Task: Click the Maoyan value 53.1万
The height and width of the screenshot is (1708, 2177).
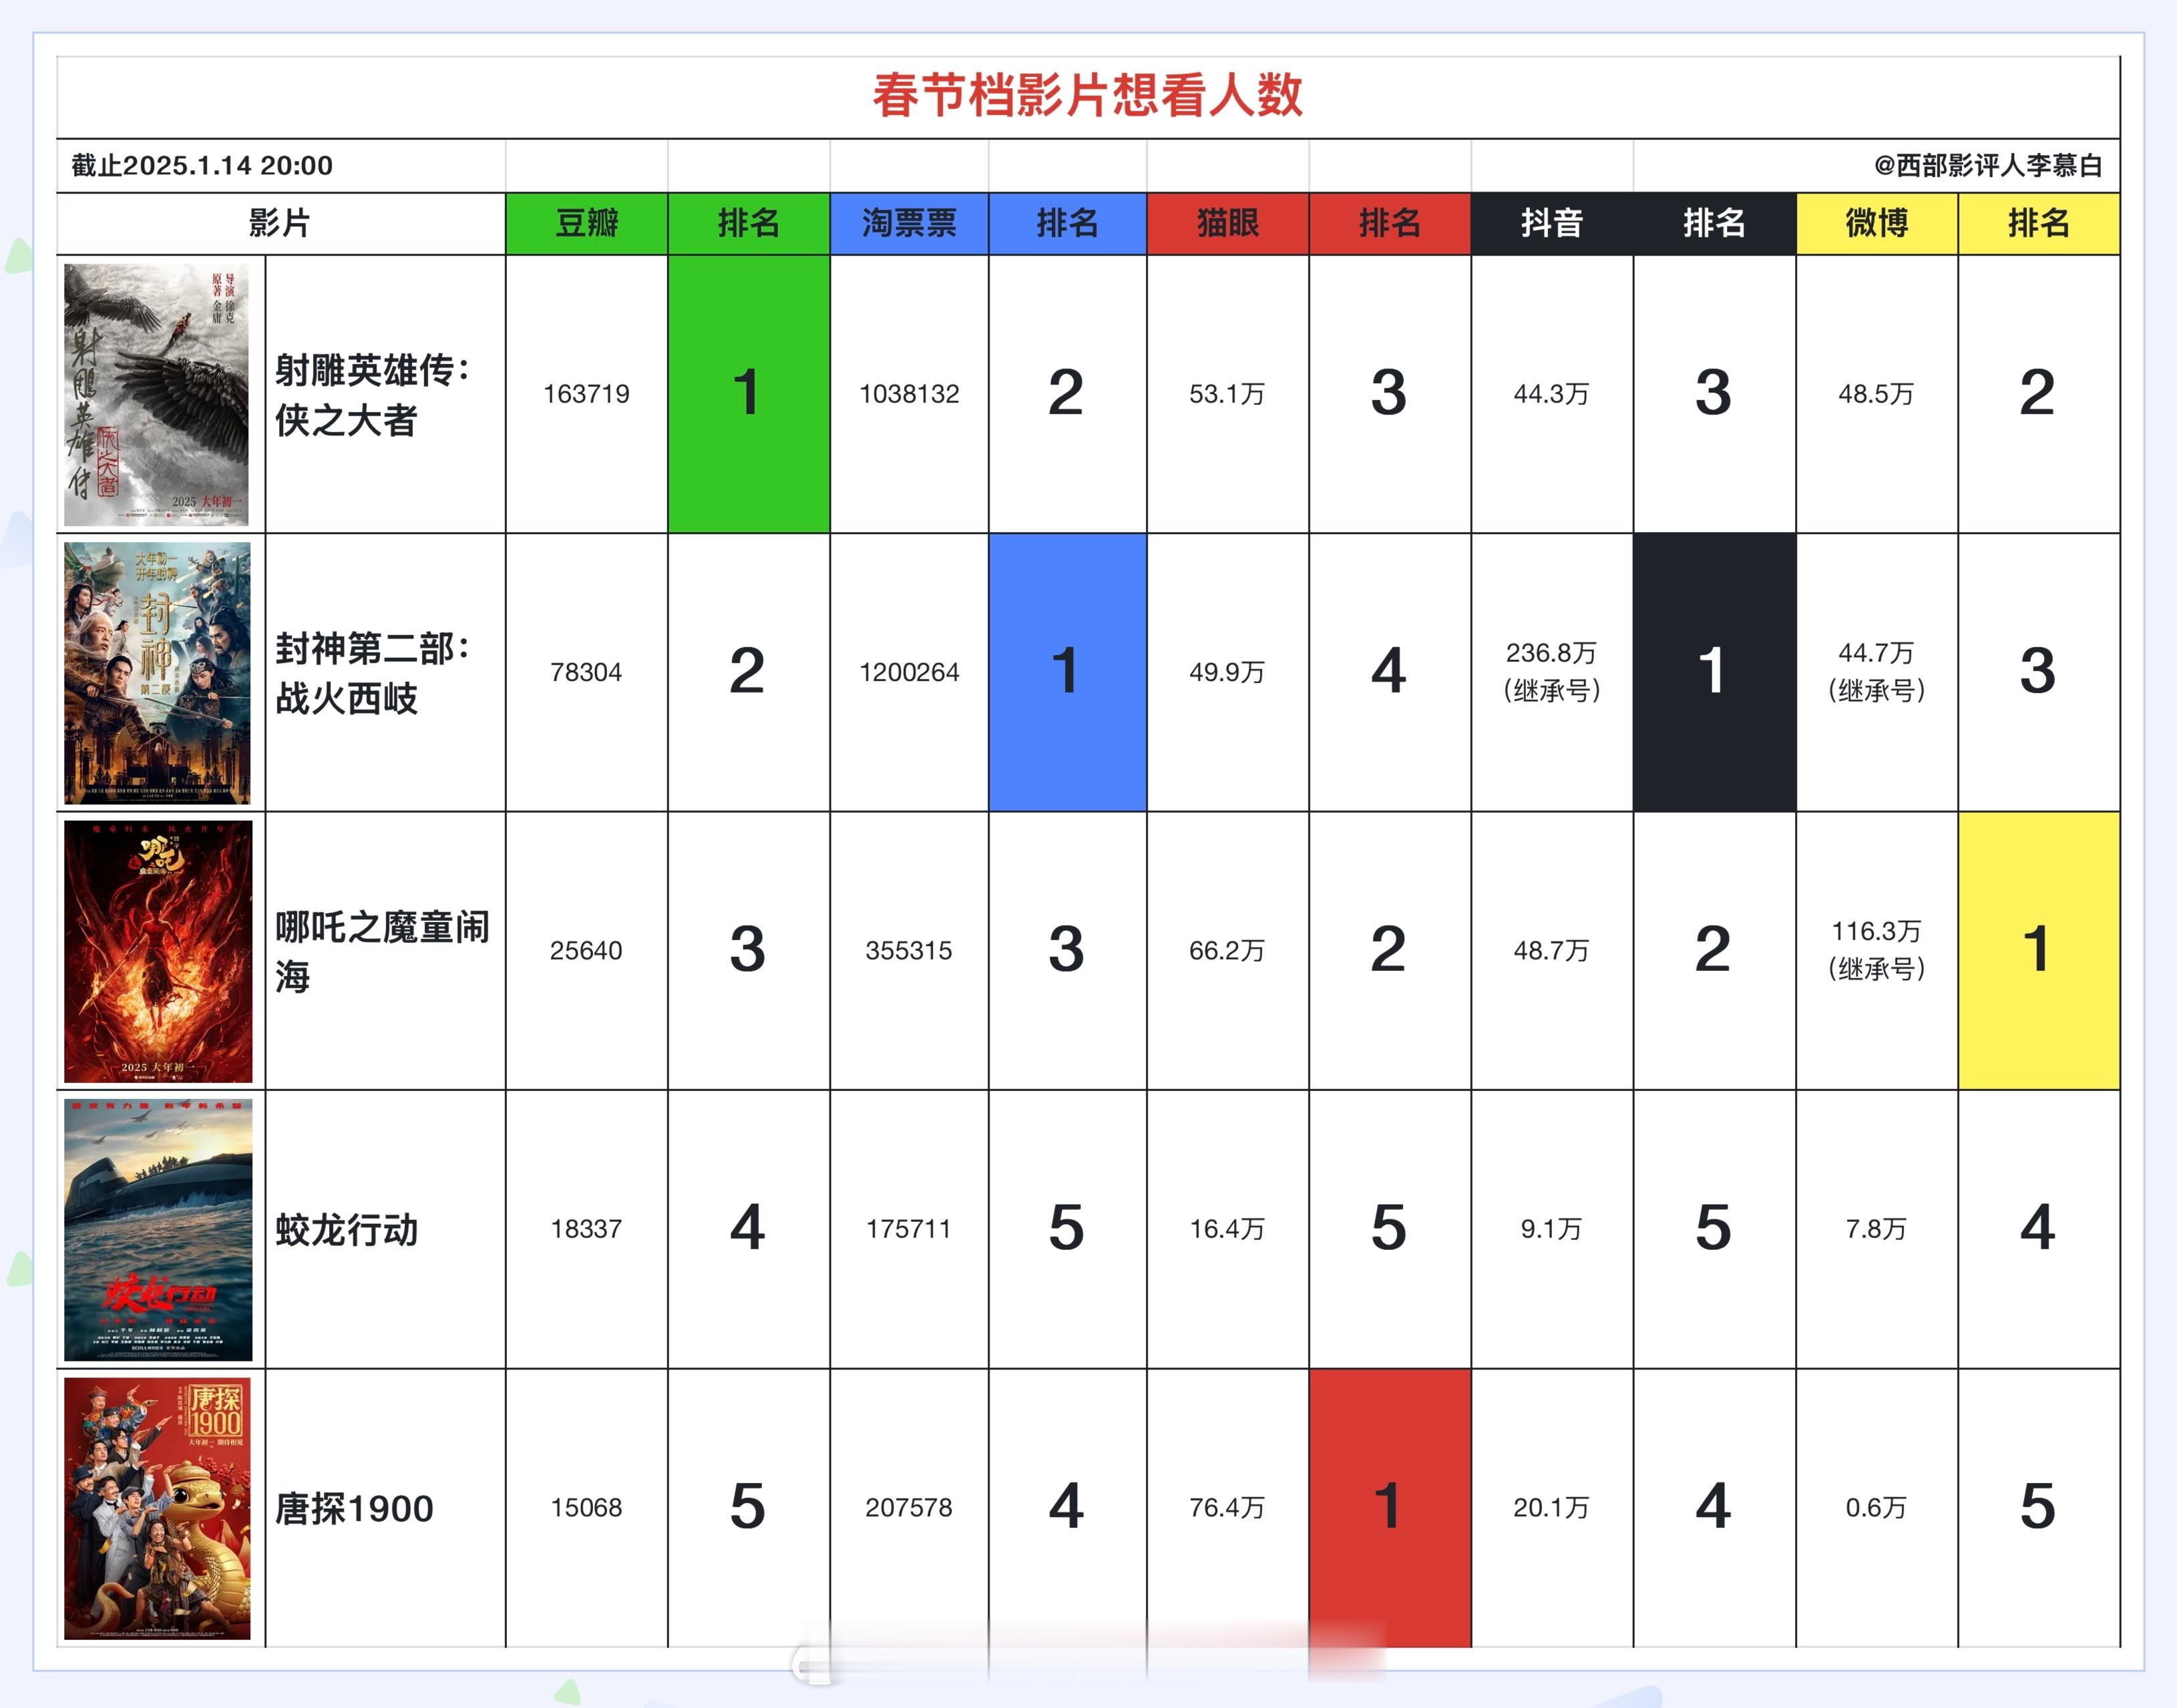Action: tap(1227, 394)
